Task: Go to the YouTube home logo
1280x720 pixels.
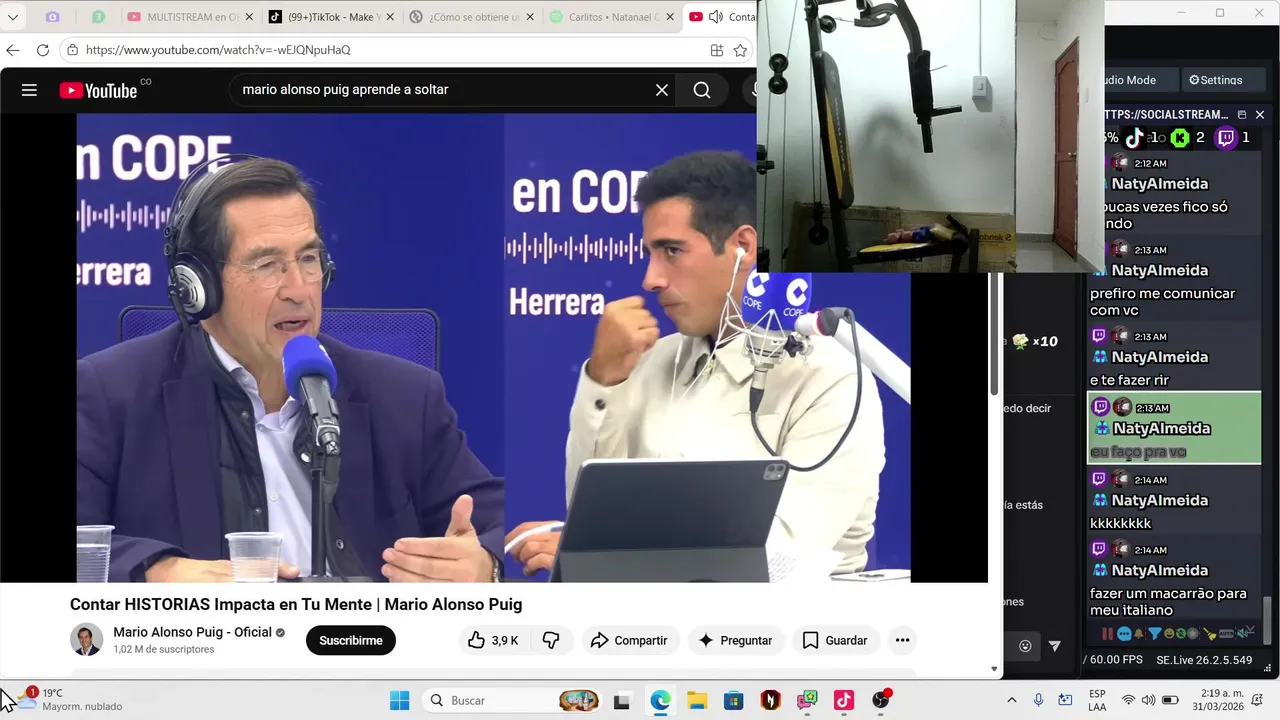Action: [x=98, y=90]
